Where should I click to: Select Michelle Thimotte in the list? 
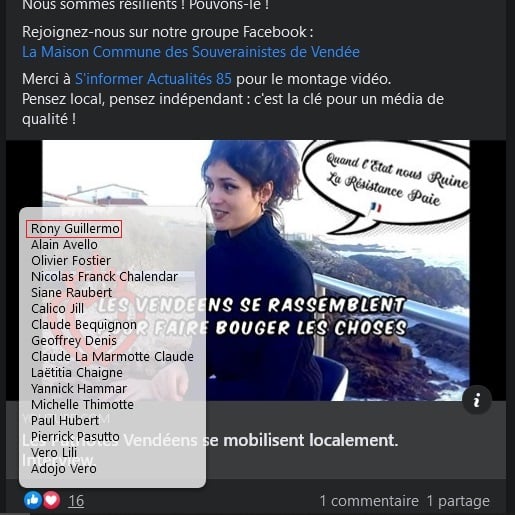pos(82,405)
